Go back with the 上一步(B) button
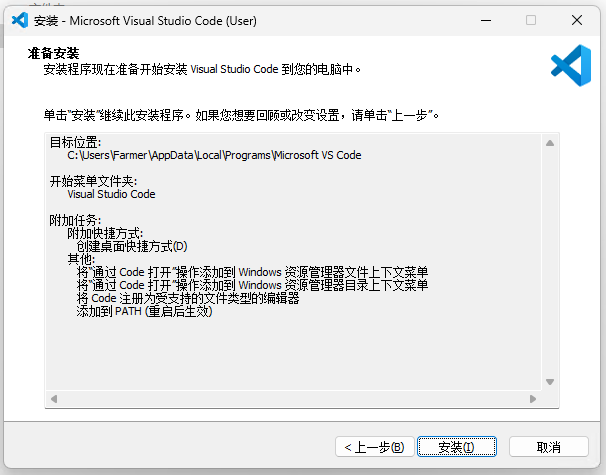 pyautogui.click(x=374, y=447)
